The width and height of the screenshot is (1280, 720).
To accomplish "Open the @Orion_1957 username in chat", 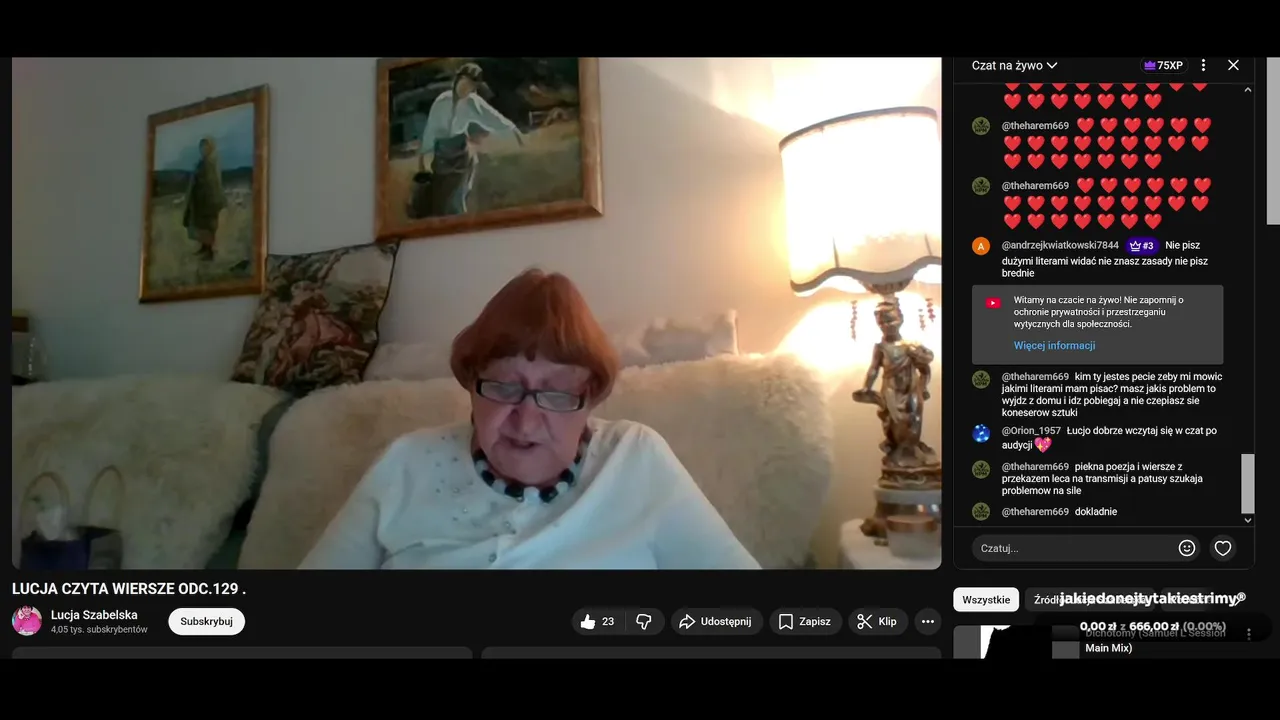I will click(1031, 431).
